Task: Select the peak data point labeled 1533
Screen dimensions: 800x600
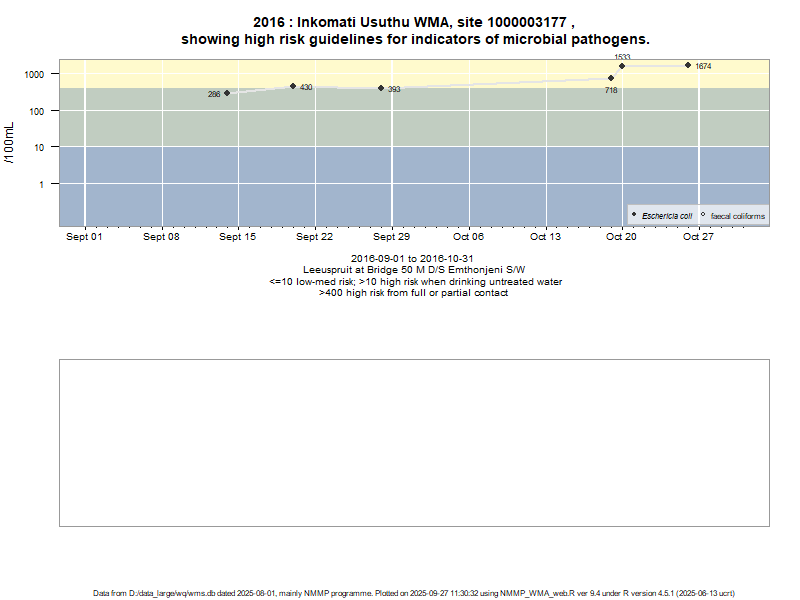Action: [622, 66]
